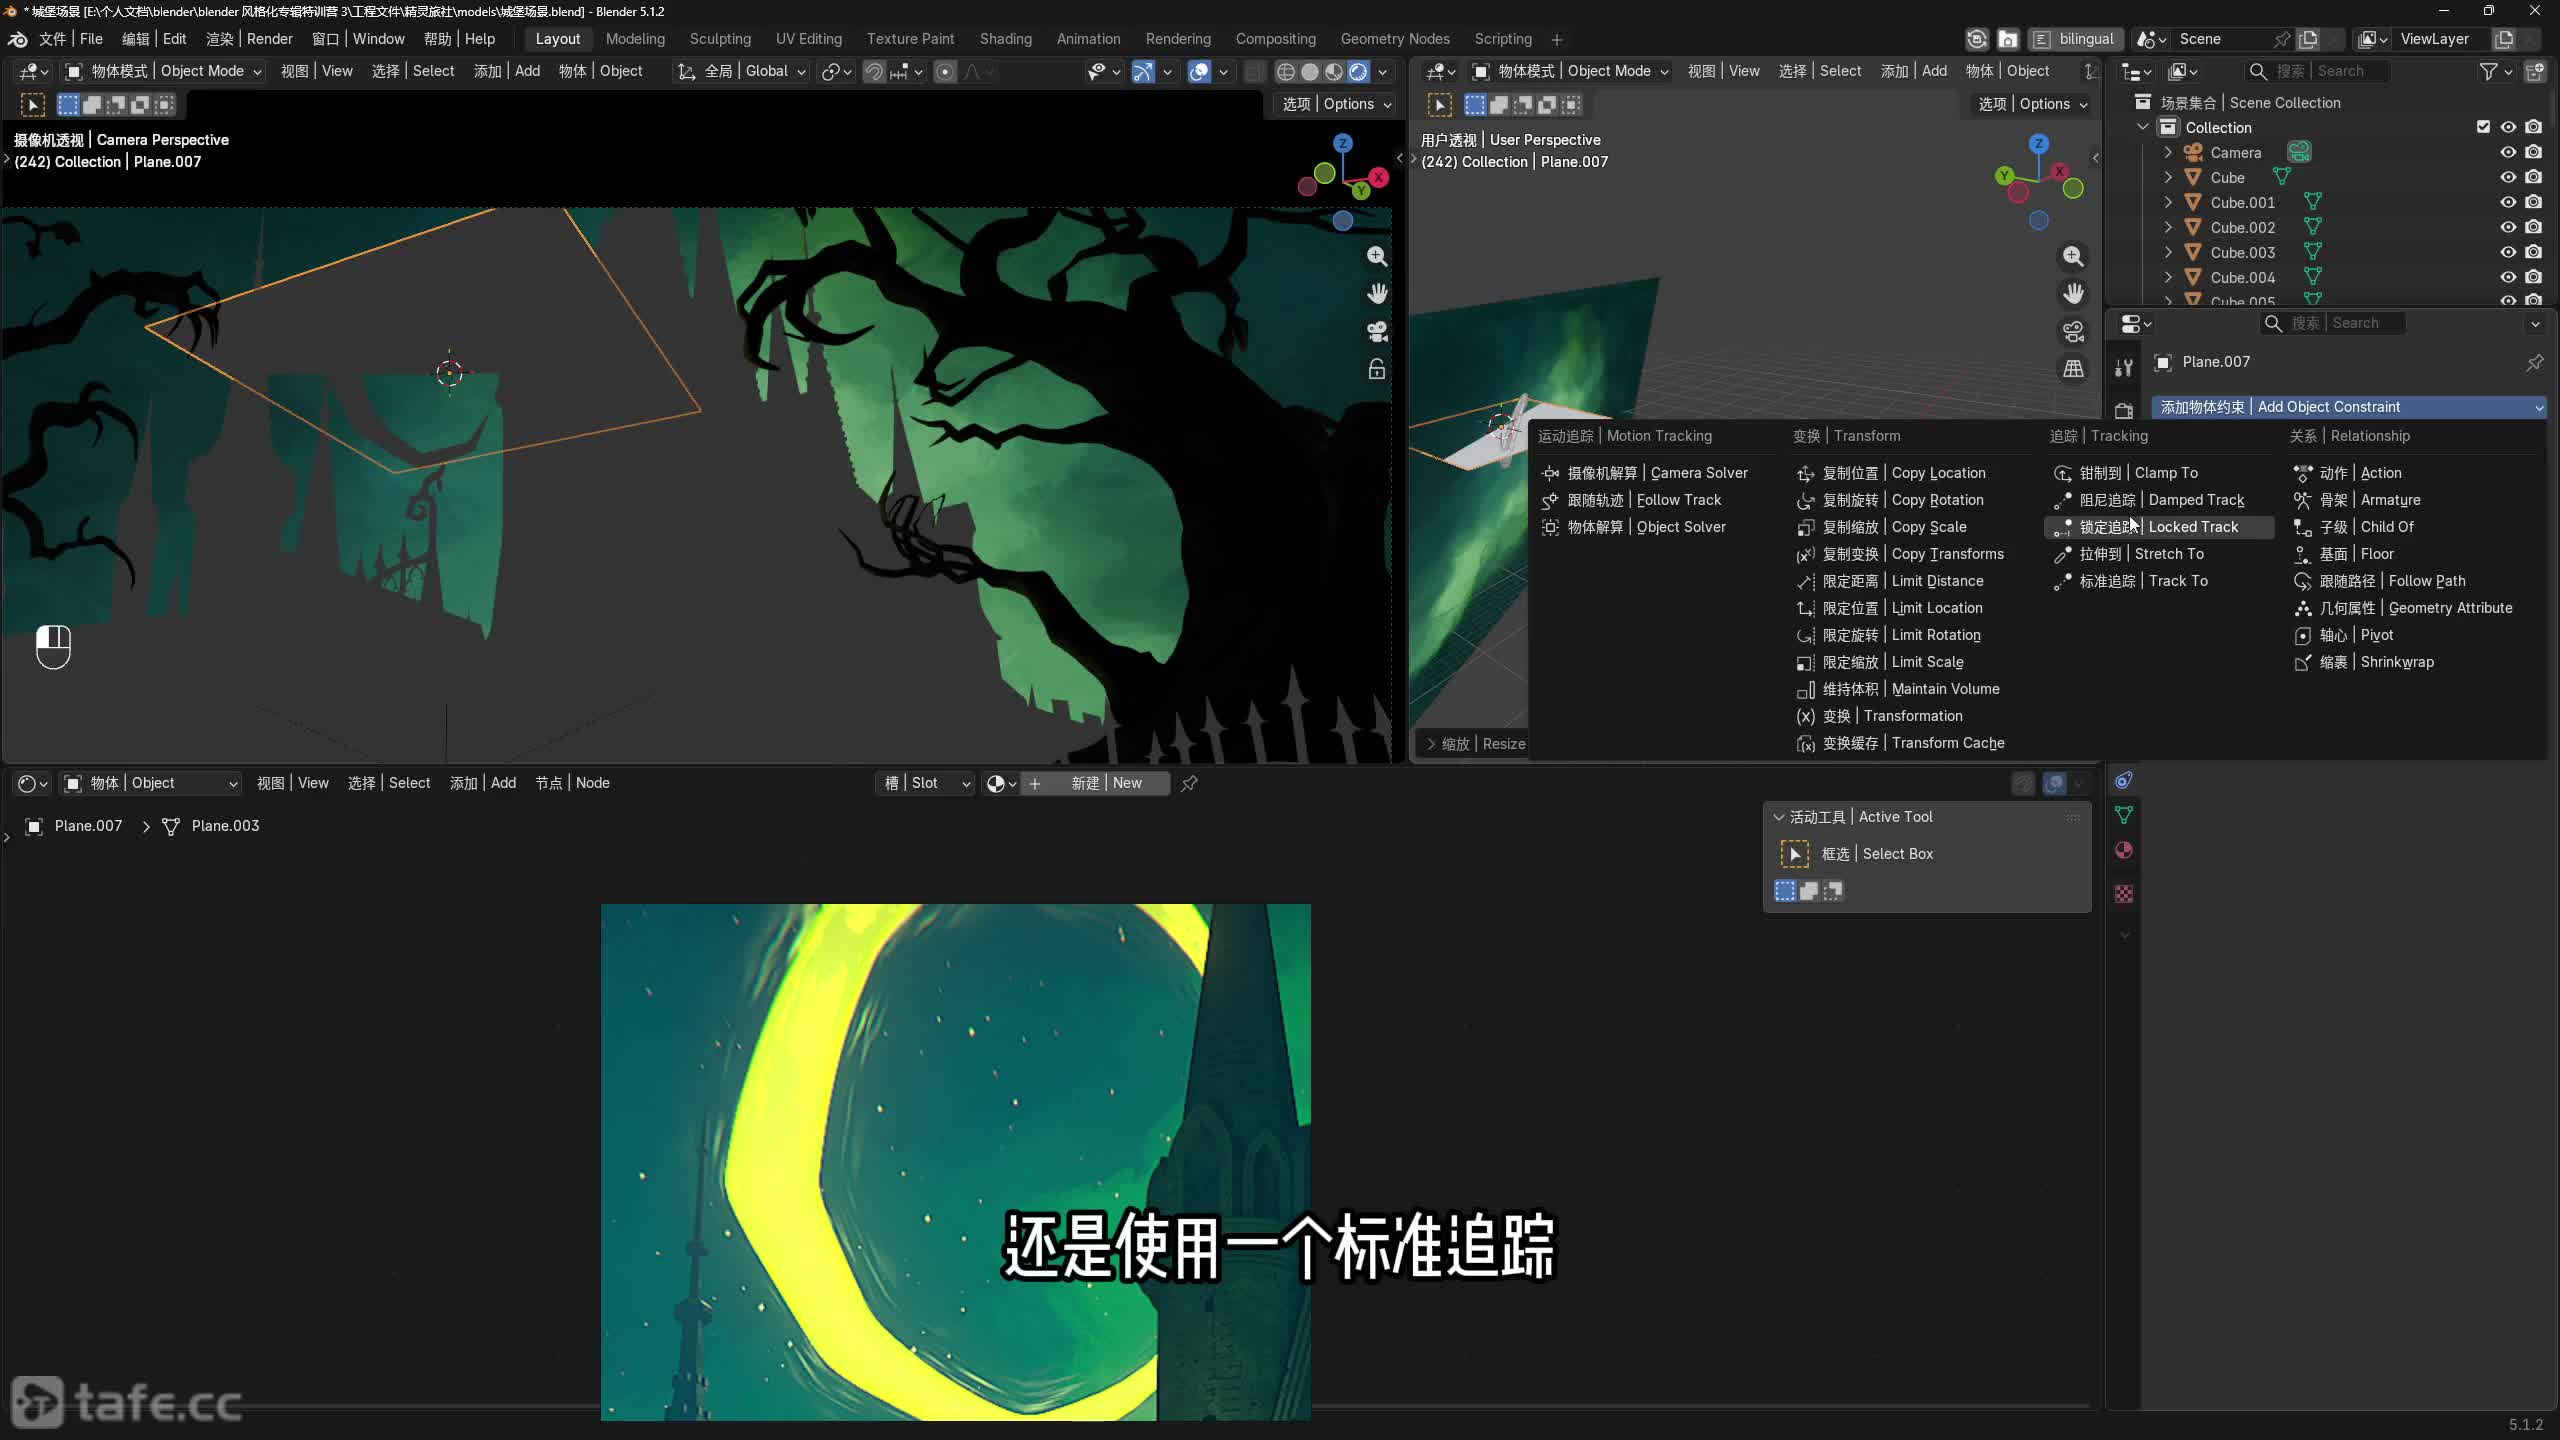Expand the Cube.001 tree item
Image resolution: width=2560 pixels, height=1440 pixels.
point(2168,202)
